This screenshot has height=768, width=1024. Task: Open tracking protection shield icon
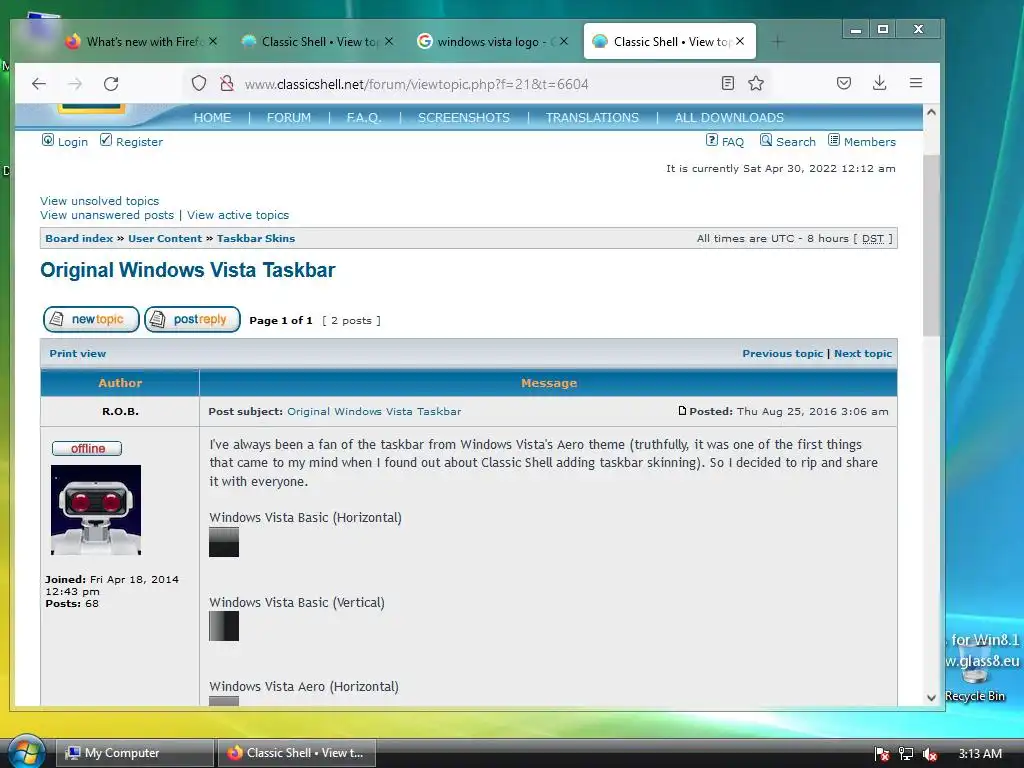pos(199,83)
